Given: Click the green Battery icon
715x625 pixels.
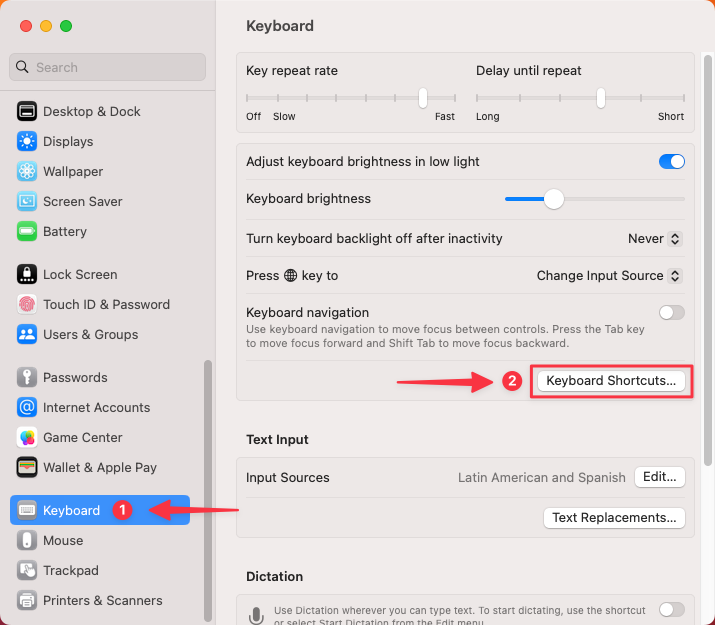Looking at the screenshot, I should (x=27, y=232).
